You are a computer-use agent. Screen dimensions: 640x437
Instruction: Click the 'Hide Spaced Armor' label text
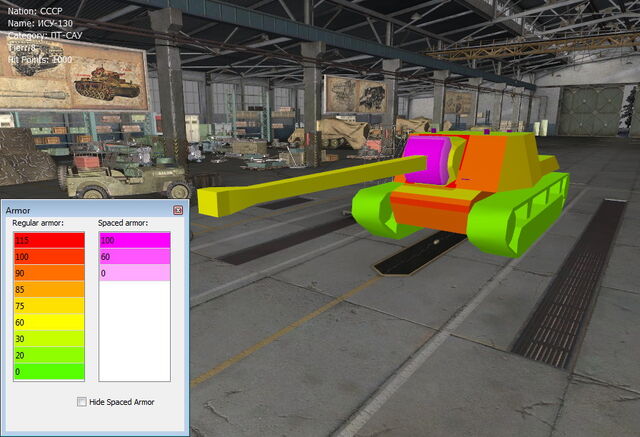tap(122, 402)
